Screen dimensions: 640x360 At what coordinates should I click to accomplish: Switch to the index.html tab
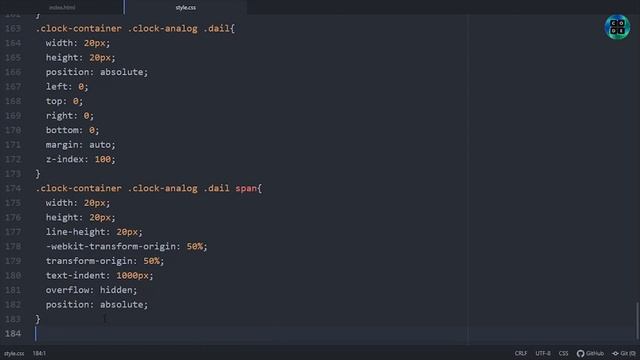(x=62, y=7)
